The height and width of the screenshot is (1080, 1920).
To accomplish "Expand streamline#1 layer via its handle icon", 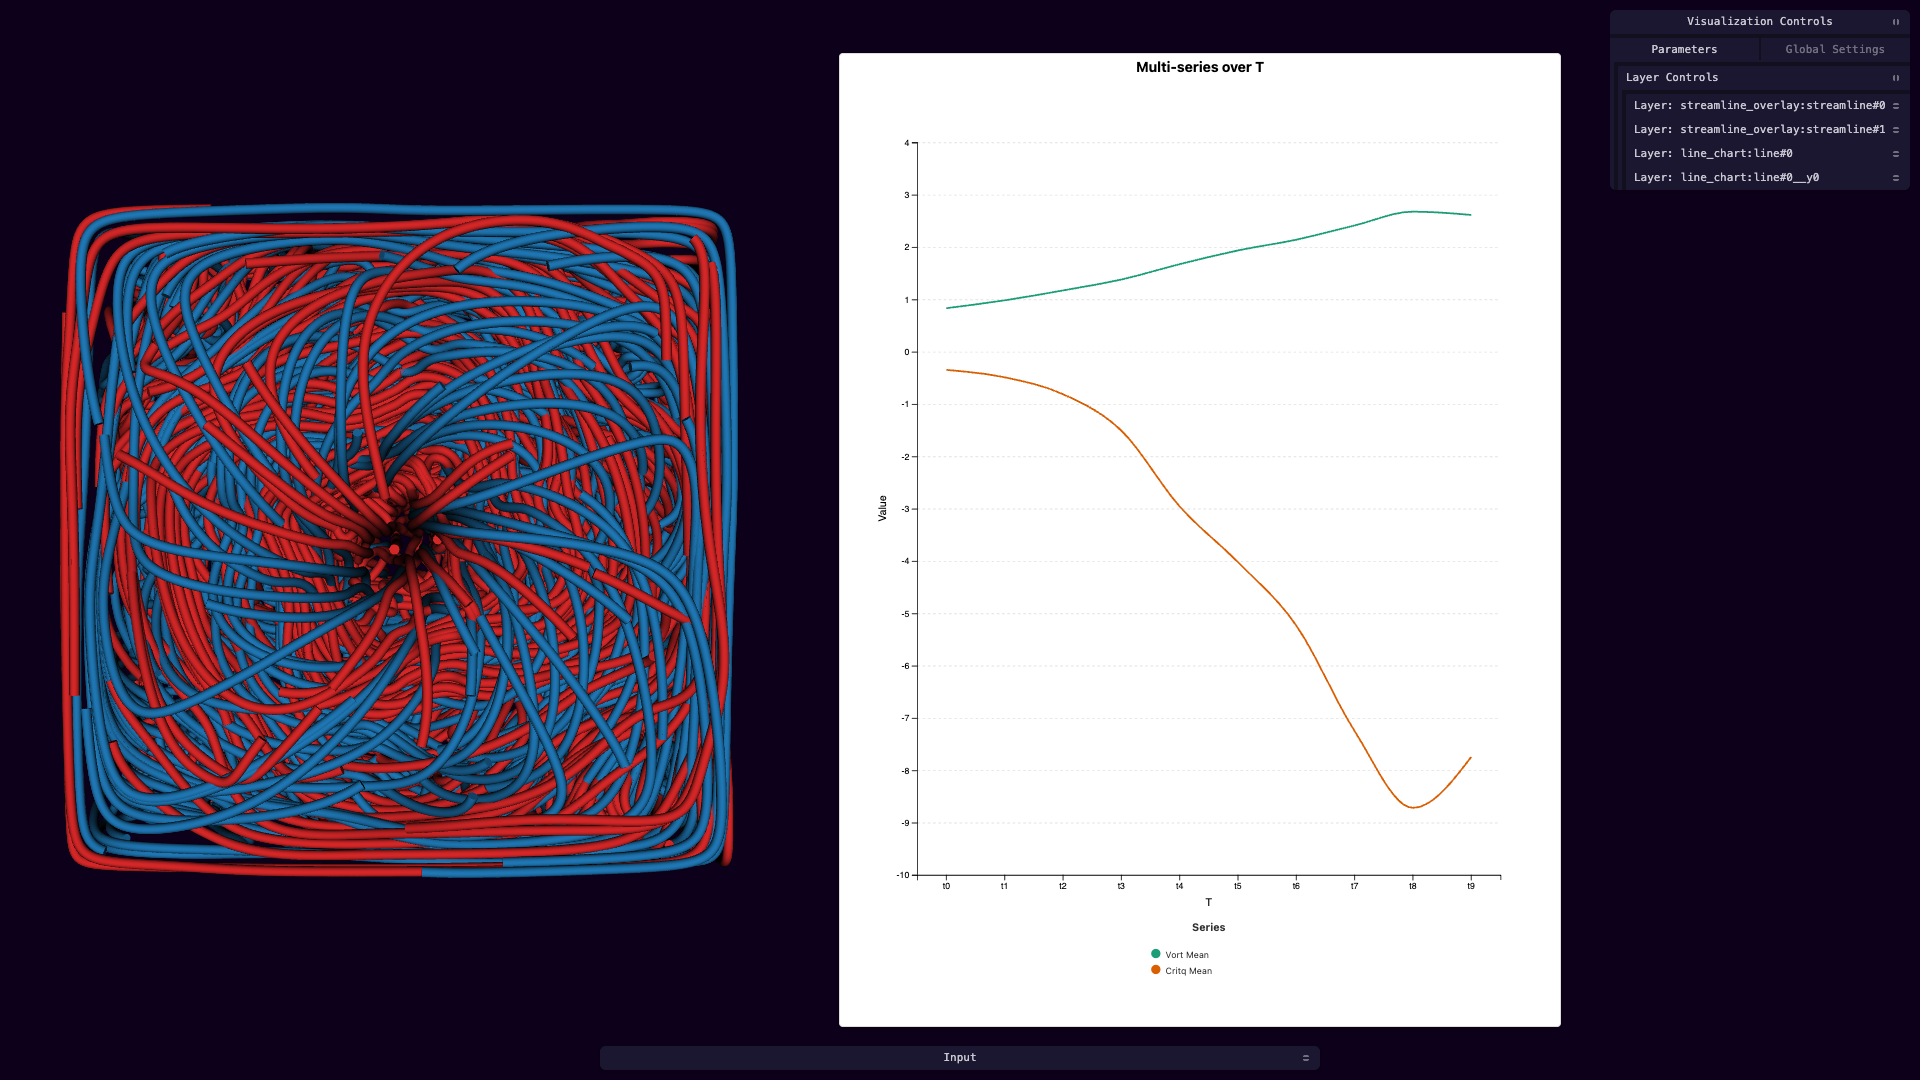I will click(x=1895, y=130).
